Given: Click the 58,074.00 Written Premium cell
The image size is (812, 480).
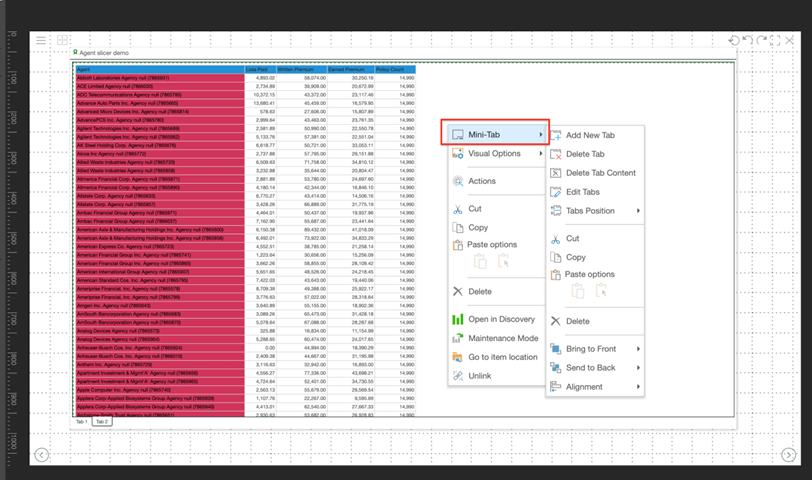Looking at the screenshot, I should click(301, 78).
